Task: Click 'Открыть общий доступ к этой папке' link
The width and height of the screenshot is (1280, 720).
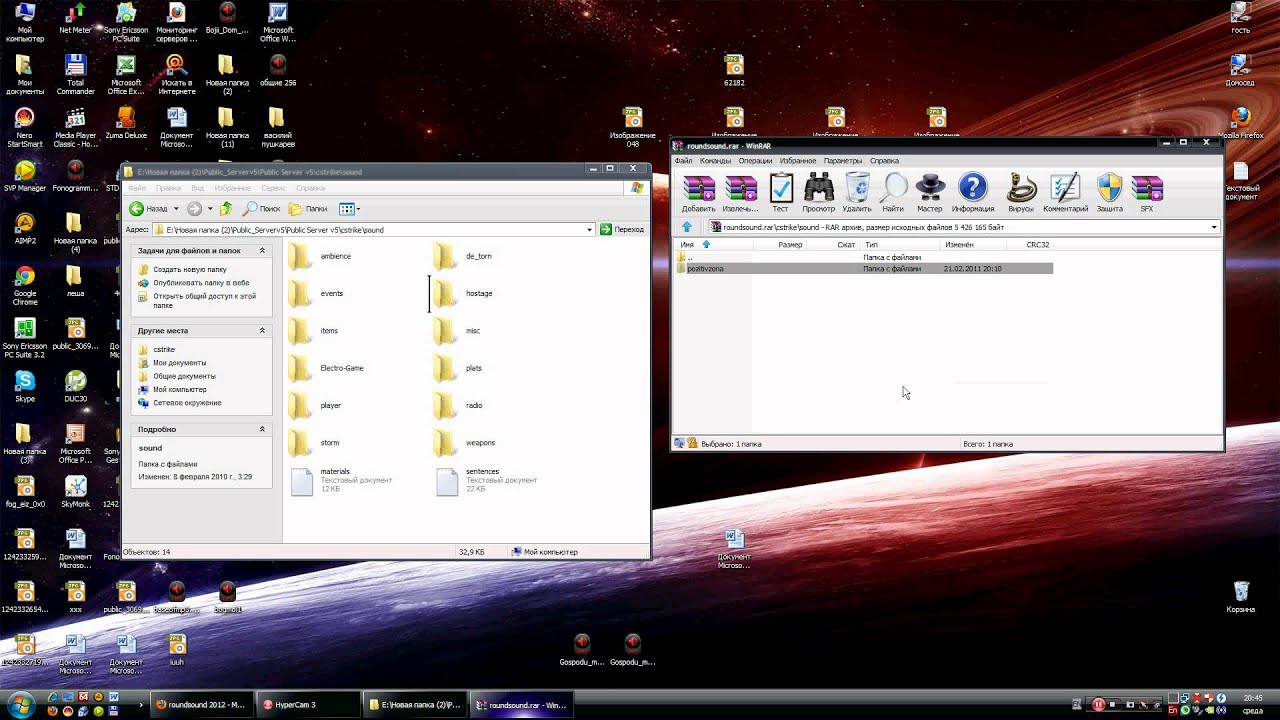Action: (x=204, y=300)
